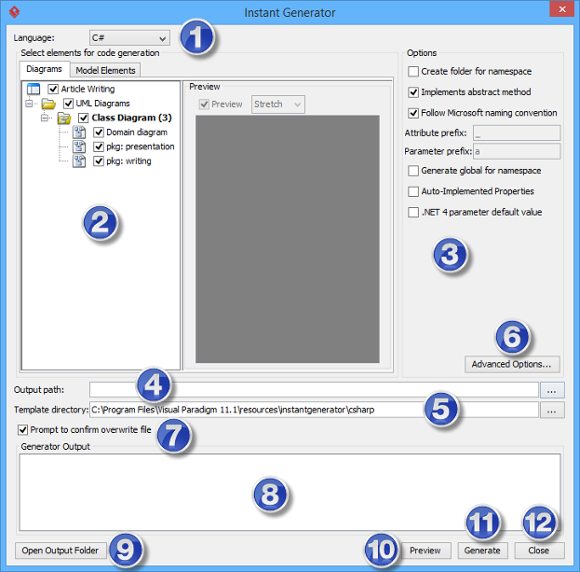580x572 pixels.
Task: Enable .NET 4 parameter default value
Action: [413, 212]
